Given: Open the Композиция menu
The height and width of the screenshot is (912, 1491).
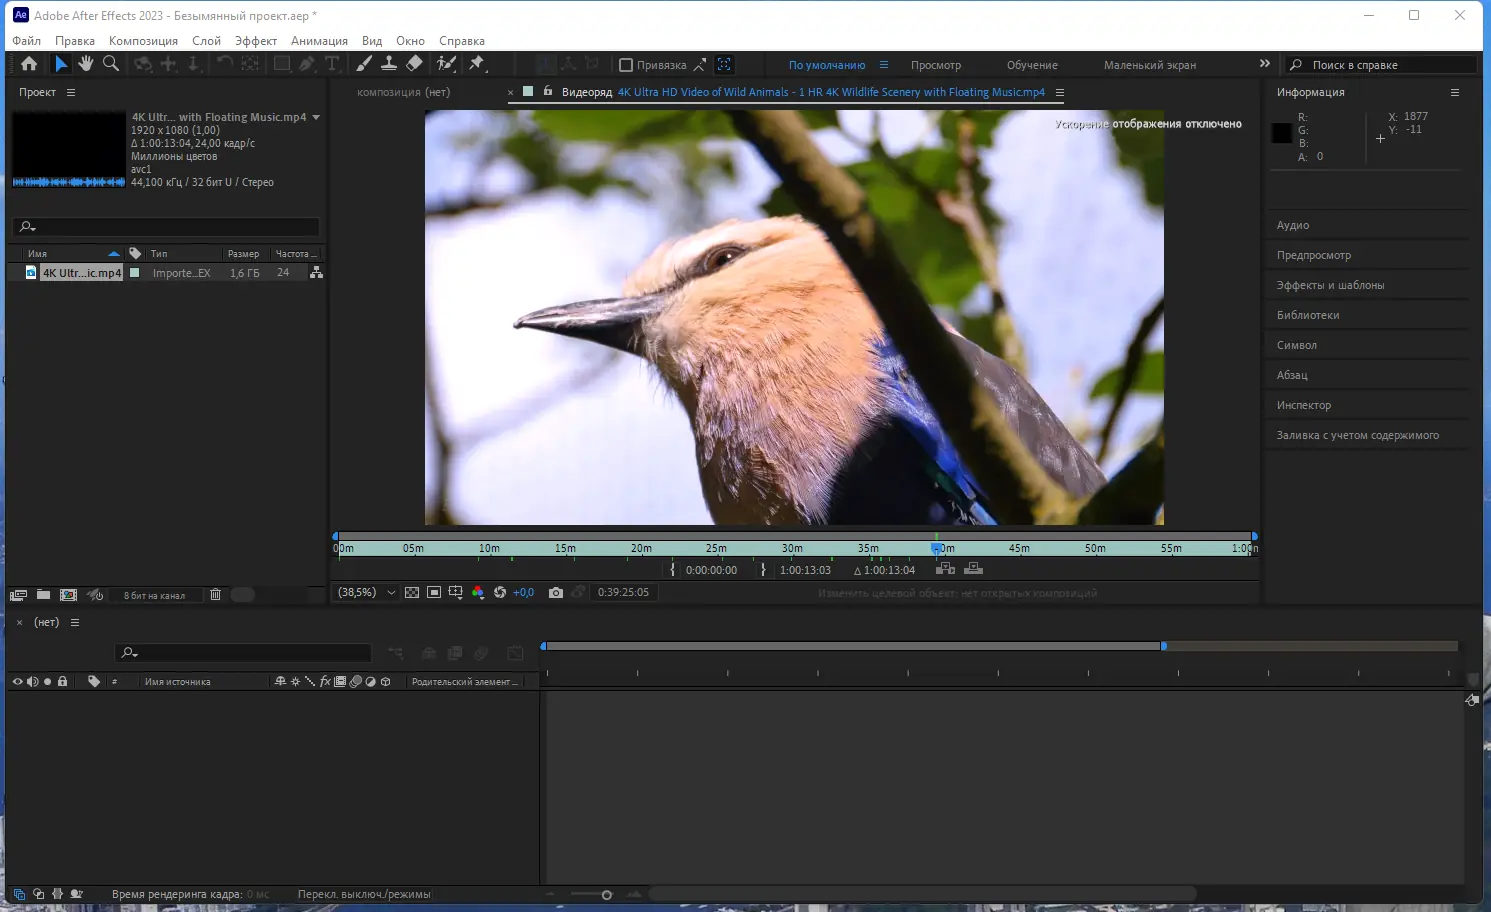Looking at the screenshot, I should (143, 41).
